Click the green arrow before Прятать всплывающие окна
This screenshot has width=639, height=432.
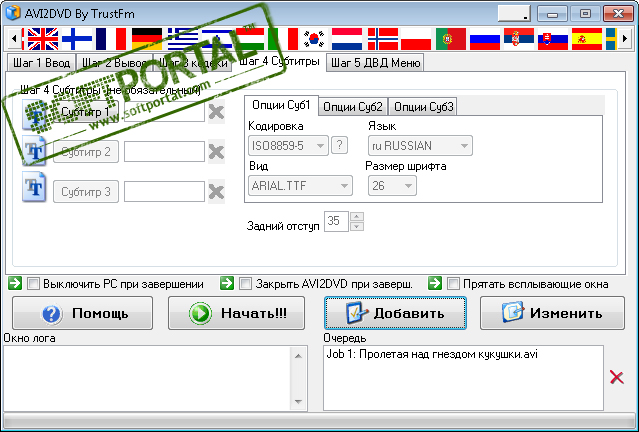pyautogui.click(x=435, y=283)
